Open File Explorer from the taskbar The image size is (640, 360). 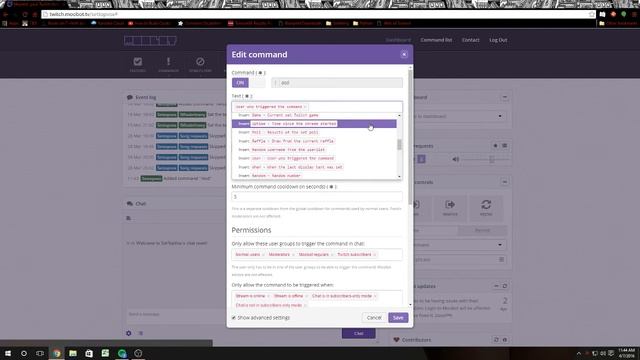[x=73, y=353]
